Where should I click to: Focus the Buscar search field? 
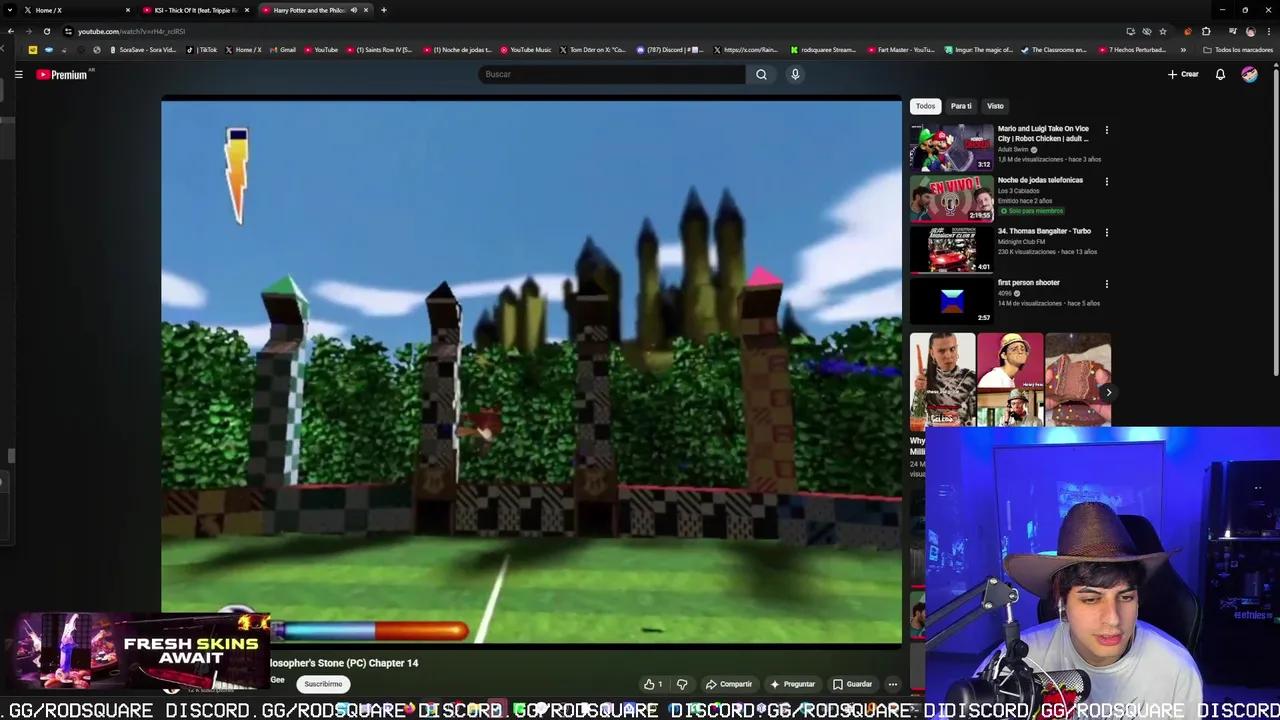611,74
